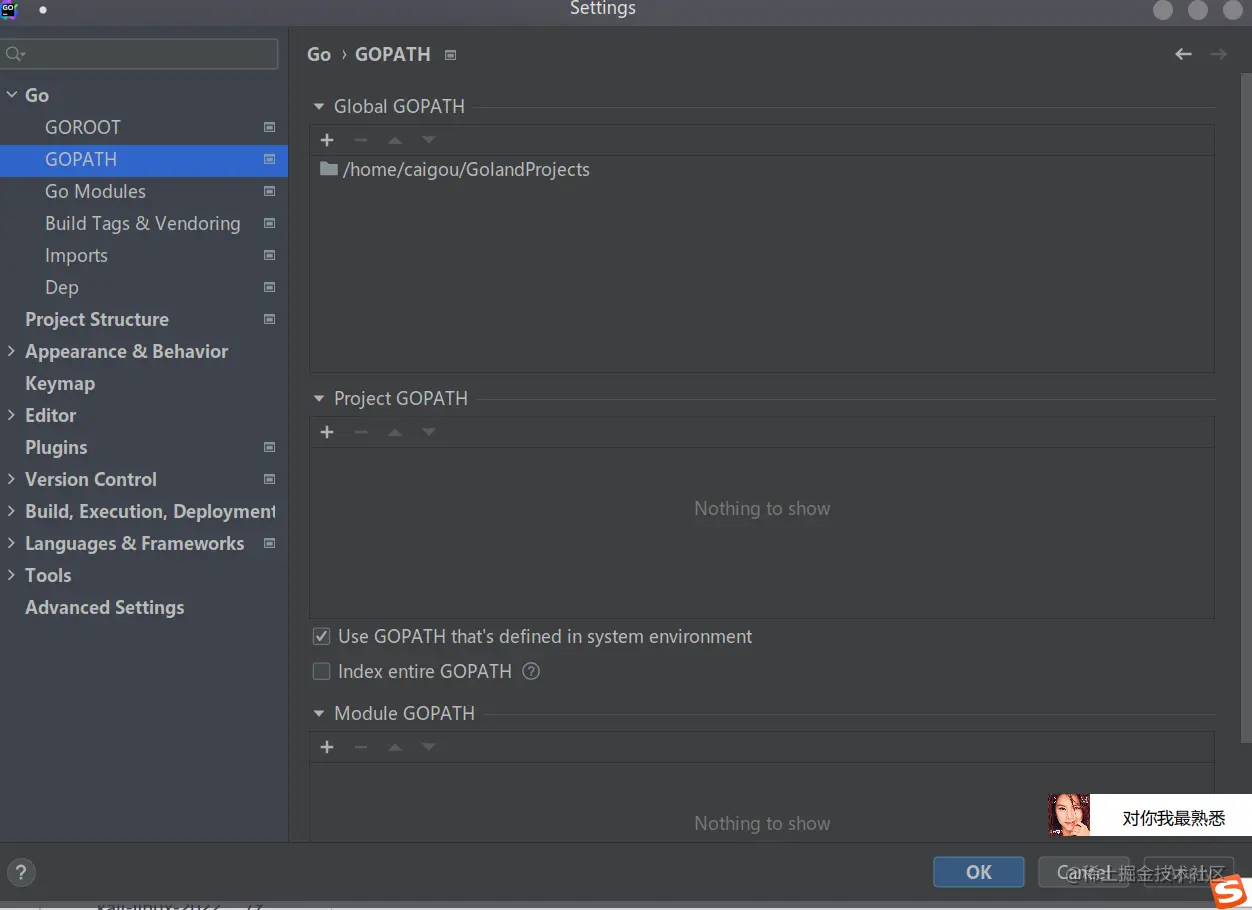Click project icon next to Plugins
The image size is (1252, 910).
pyautogui.click(x=269, y=447)
